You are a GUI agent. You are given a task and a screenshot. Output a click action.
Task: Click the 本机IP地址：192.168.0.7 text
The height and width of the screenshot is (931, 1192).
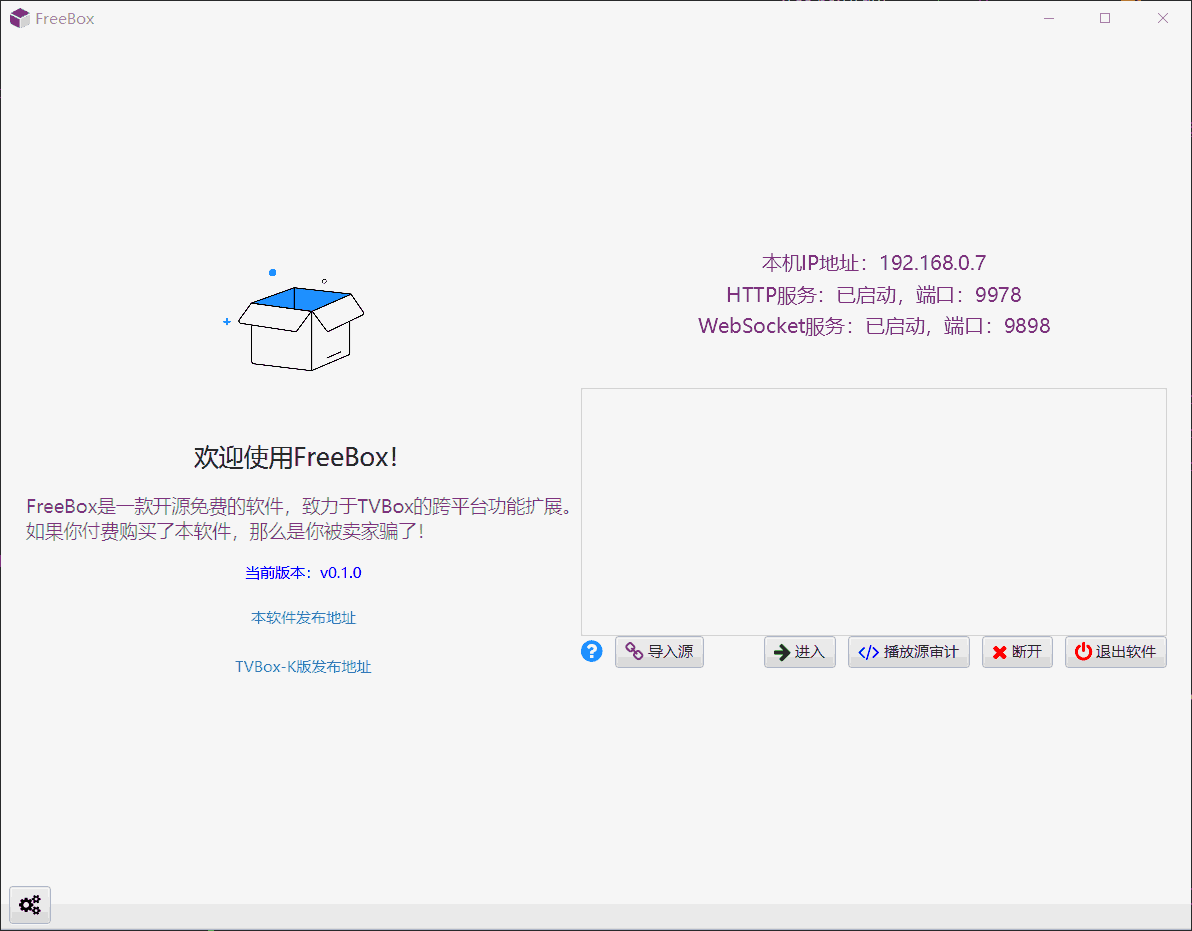pyautogui.click(x=873, y=263)
